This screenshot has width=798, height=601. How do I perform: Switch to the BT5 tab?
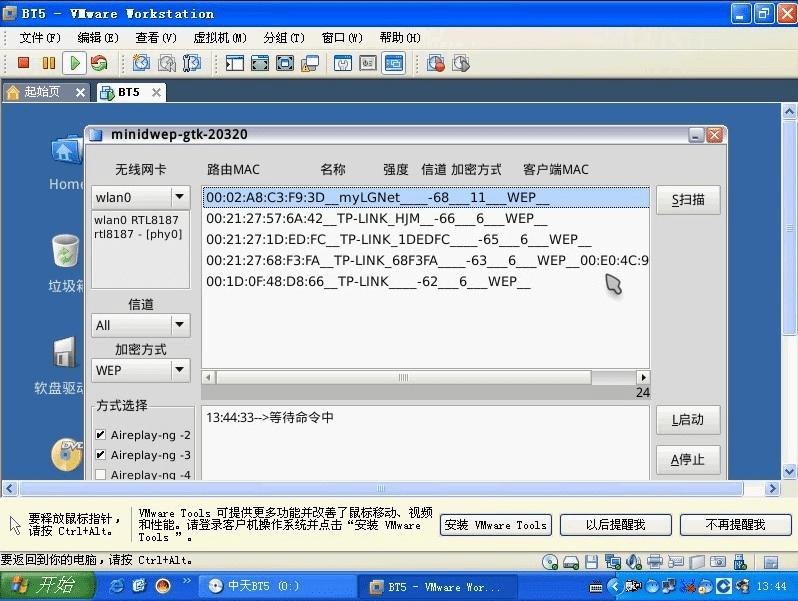129,92
